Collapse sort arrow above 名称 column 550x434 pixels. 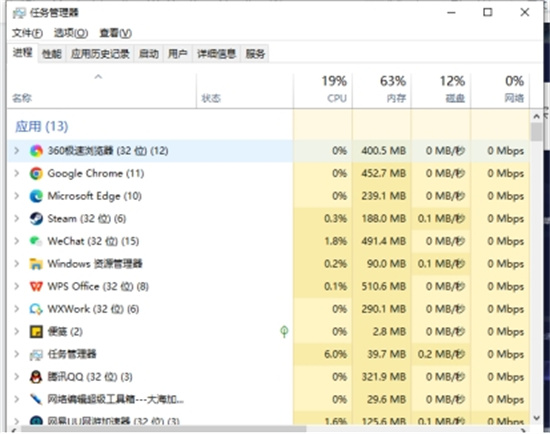[x=98, y=76]
